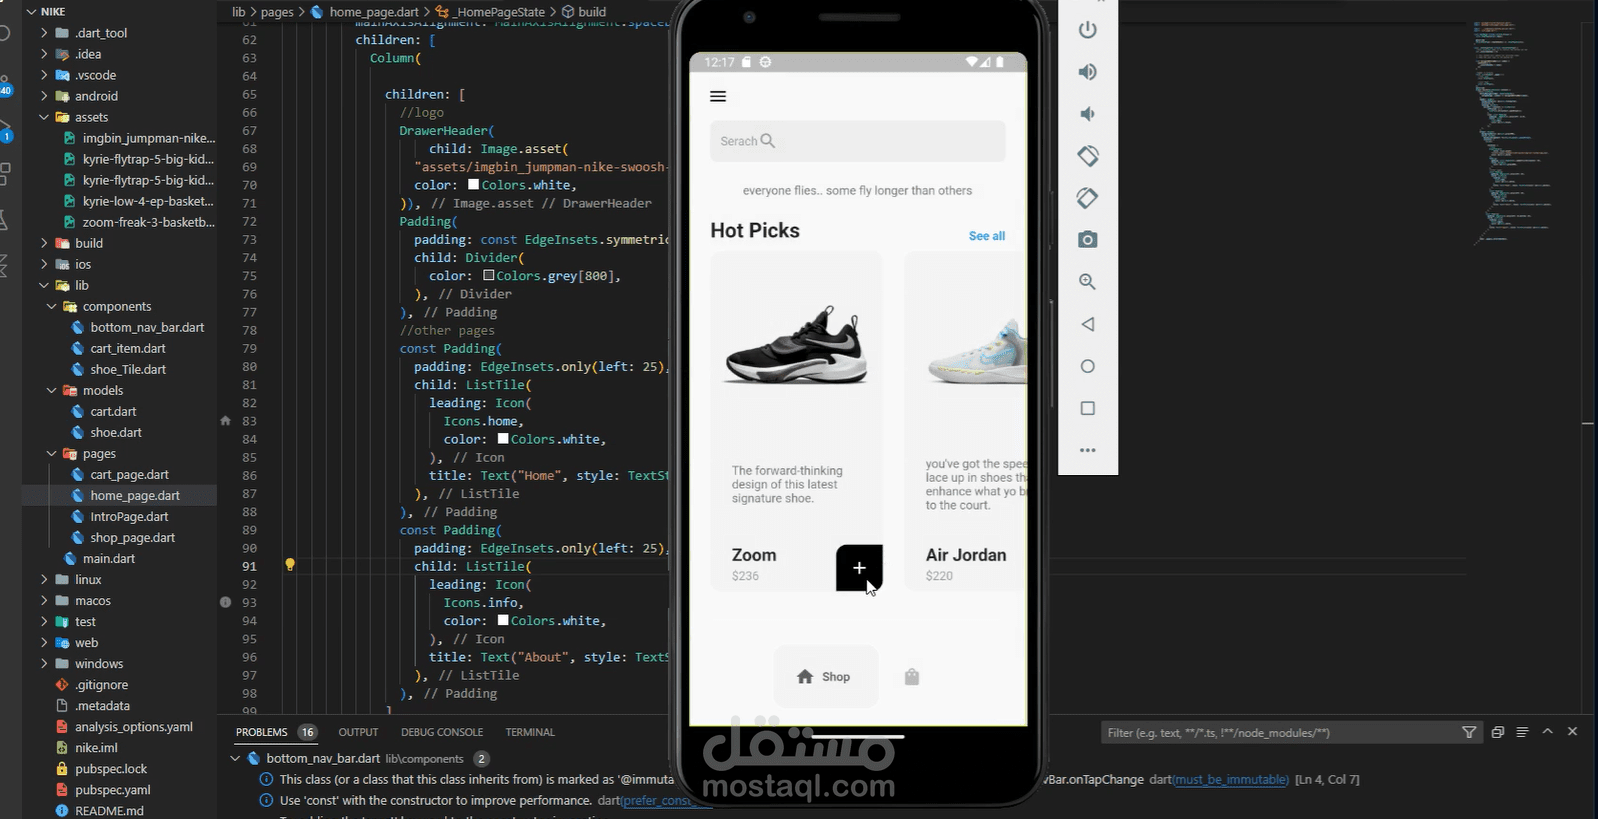Switch to the TERMINAL tab
Image resolution: width=1598 pixels, height=819 pixels.
pyautogui.click(x=530, y=732)
